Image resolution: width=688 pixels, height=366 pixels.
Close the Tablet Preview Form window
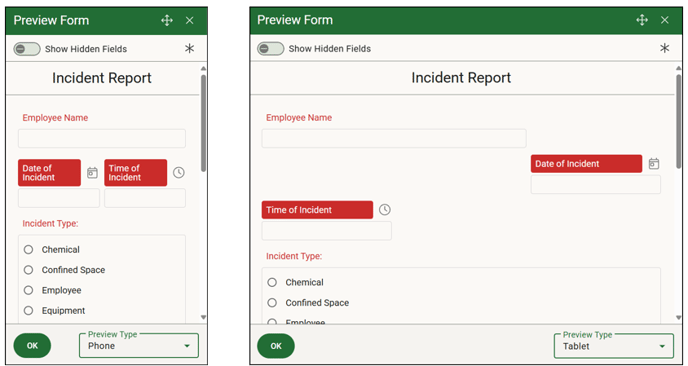click(x=665, y=20)
